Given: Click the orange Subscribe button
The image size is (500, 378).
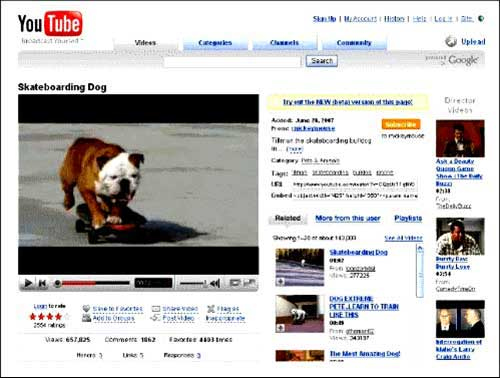Looking at the screenshot, I should pyautogui.click(x=401, y=124).
